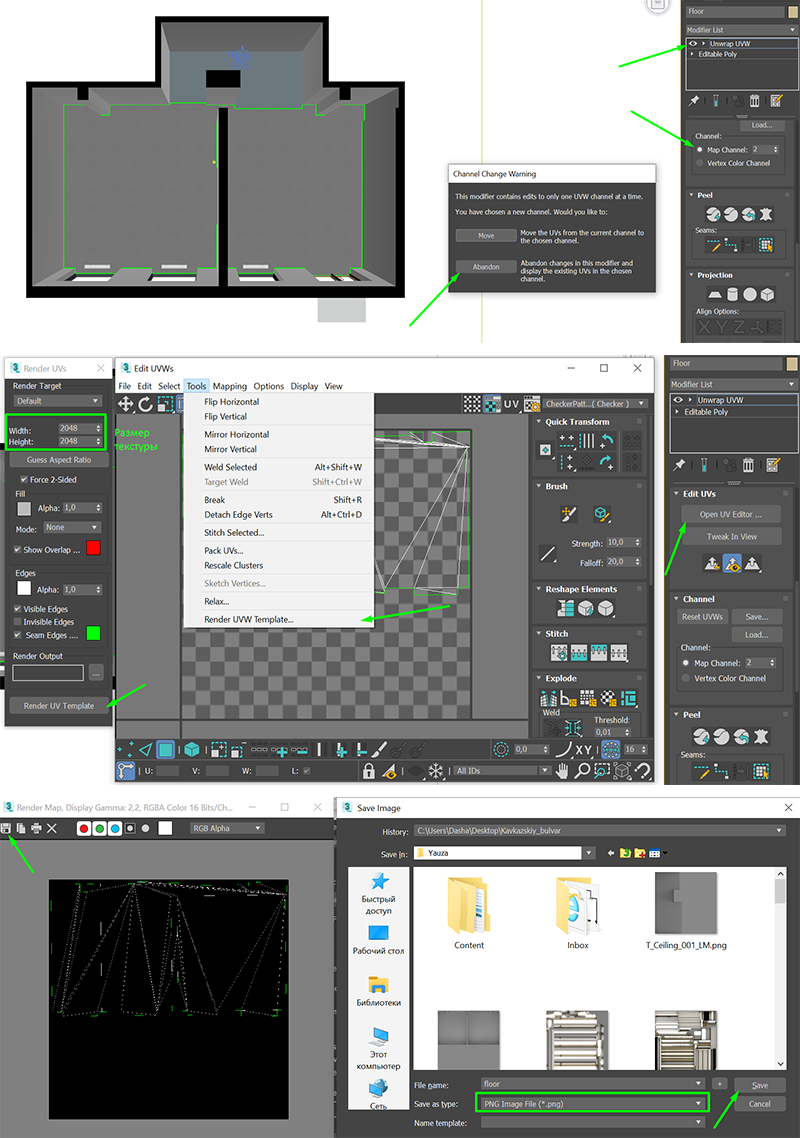The height and width of the screenshot is (1138, 800).
Task: Choose Weld Selected from Tools menu
Action: pyautogui.click(x=231, y=467)
